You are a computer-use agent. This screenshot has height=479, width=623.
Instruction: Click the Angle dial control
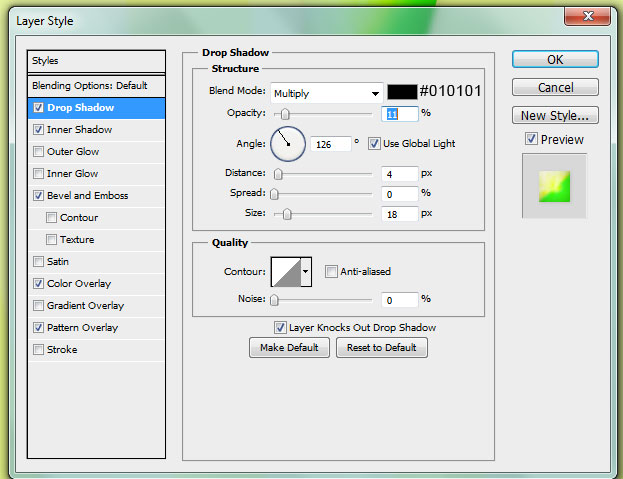(x=287, y=144)
